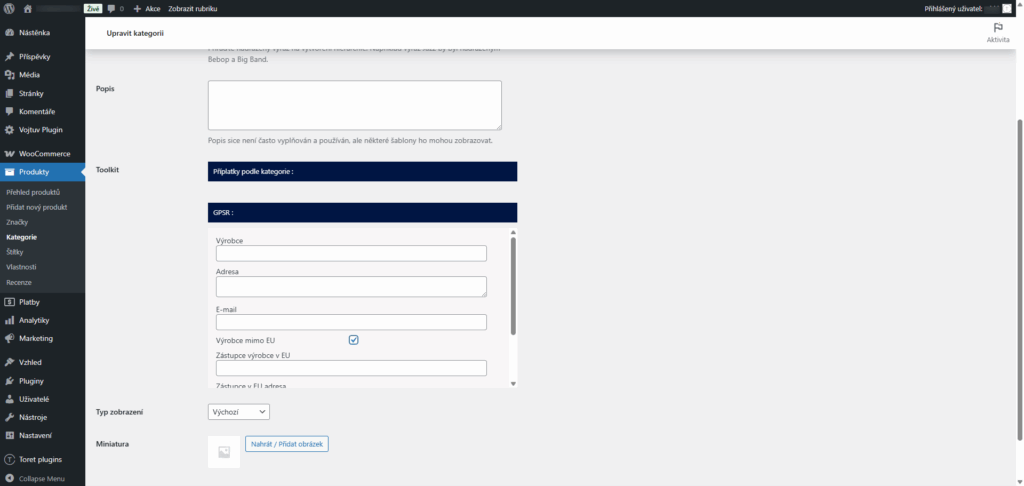Open comments bubble in admin bar
1024x486 pixels.
[x=111, y=9]
